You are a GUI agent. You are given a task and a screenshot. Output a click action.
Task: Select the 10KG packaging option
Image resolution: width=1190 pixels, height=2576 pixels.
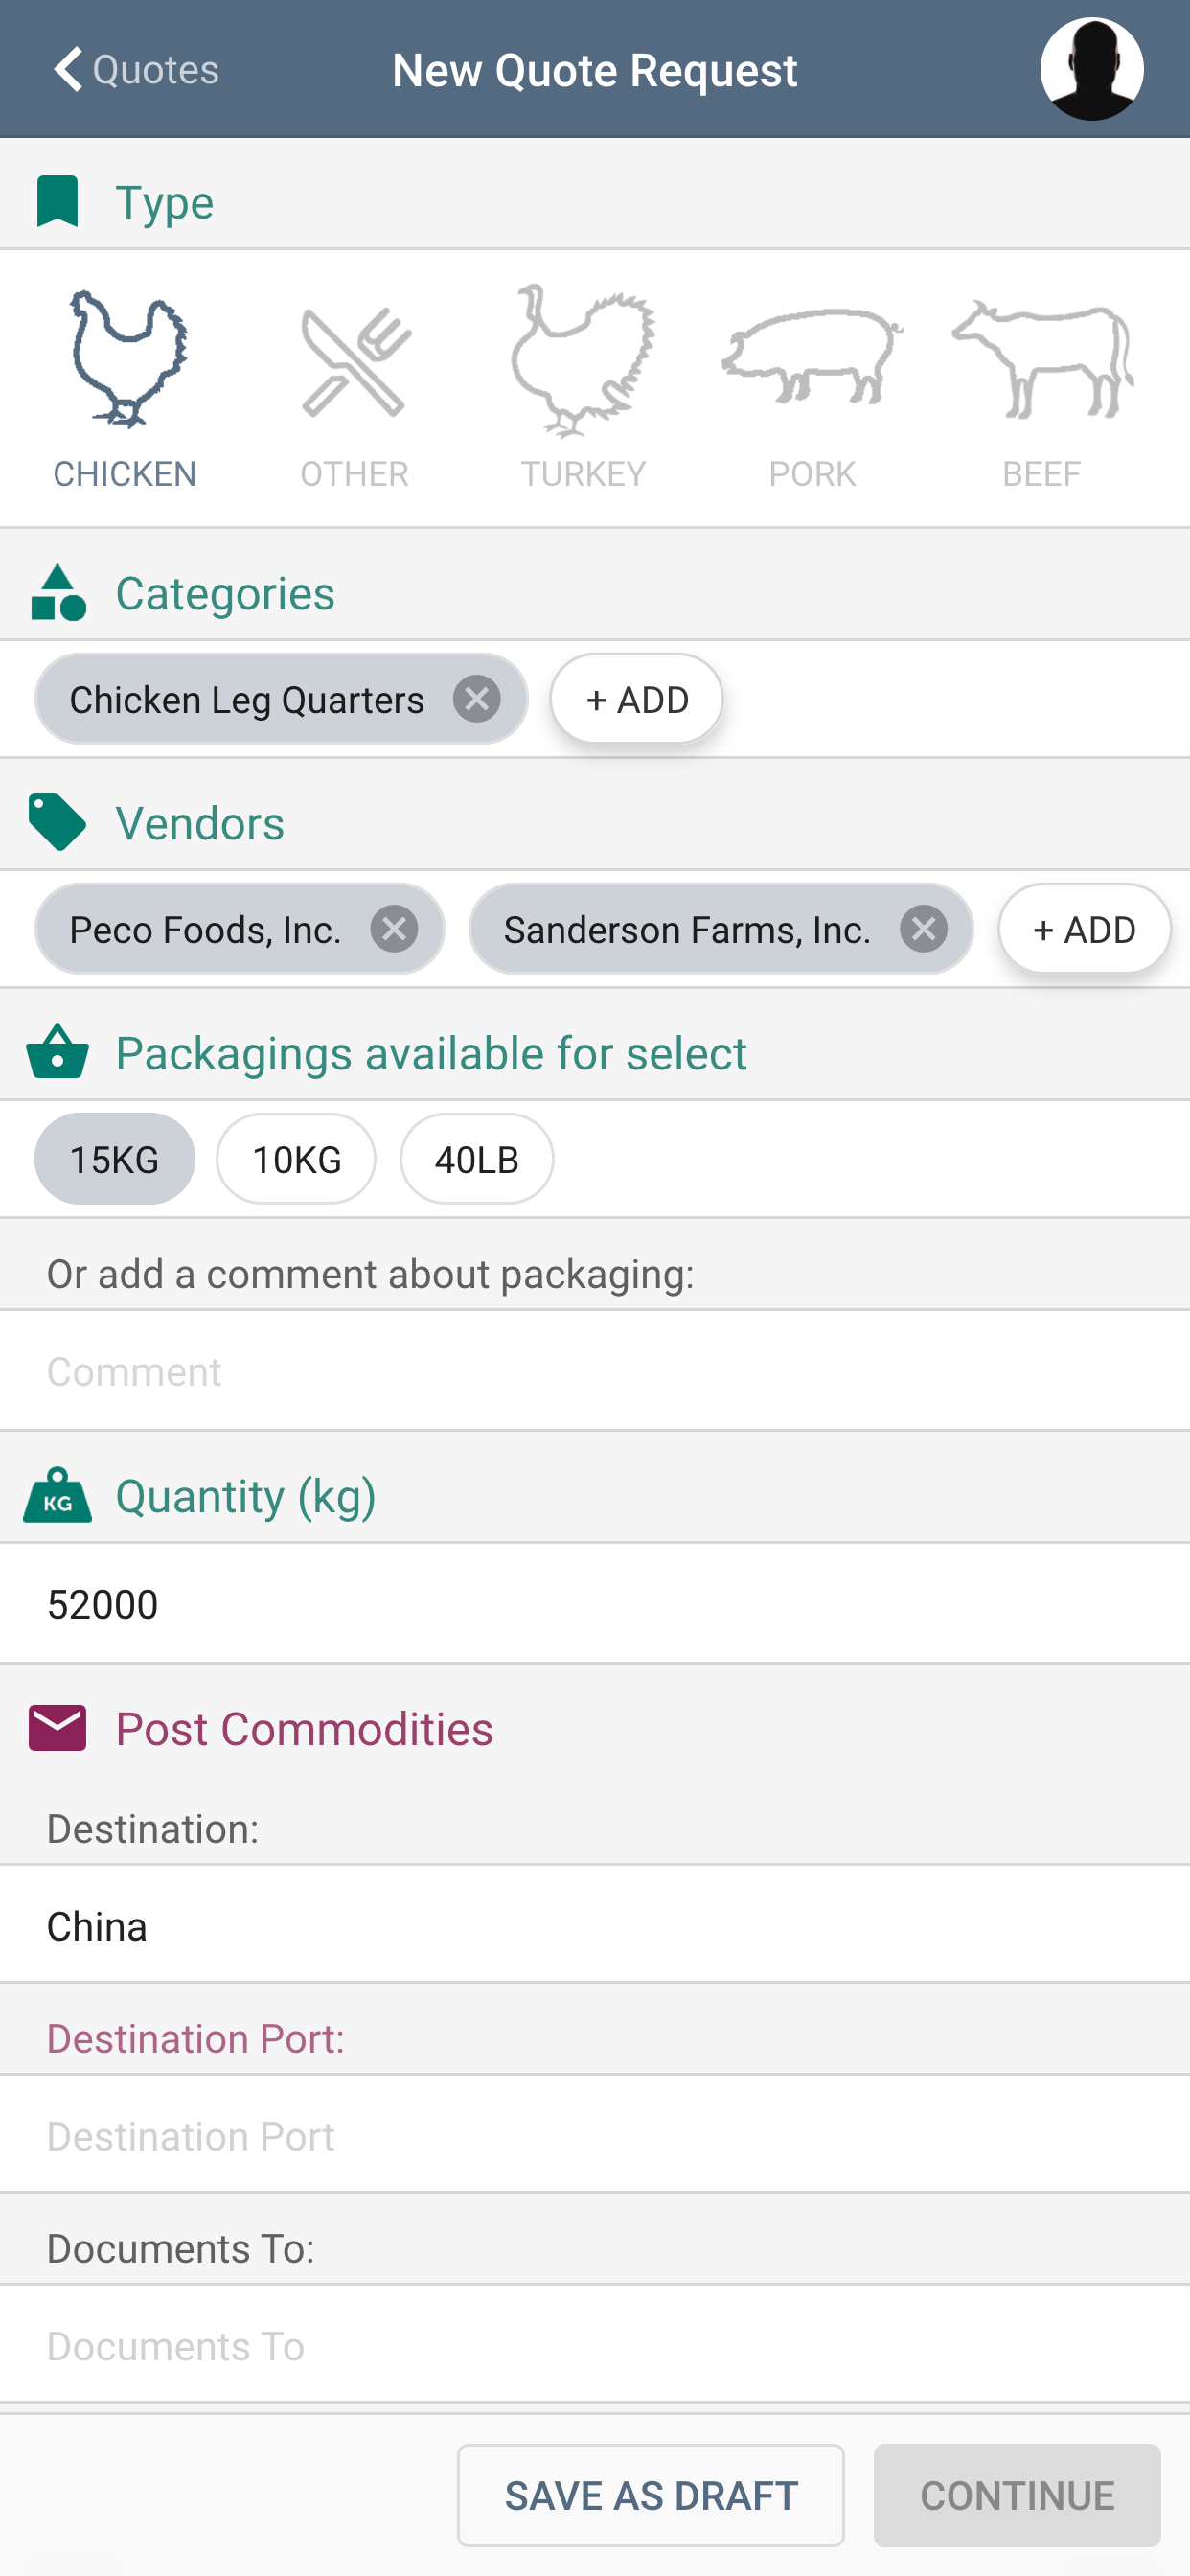point(297,1159)
